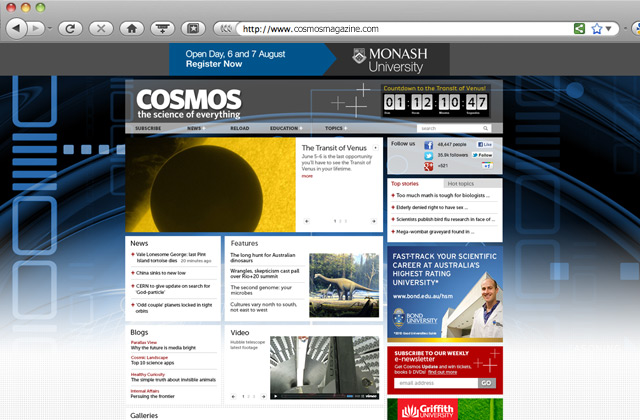Open the NEWS navigation menu
This screenshot has width=640, height=420.
[194, 128]
